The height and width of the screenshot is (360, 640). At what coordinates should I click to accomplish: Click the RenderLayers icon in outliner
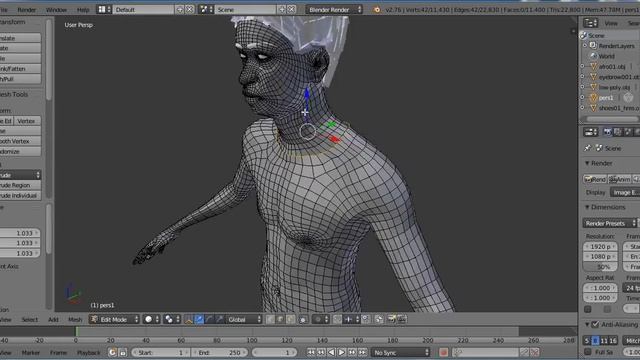coord(593,46)
